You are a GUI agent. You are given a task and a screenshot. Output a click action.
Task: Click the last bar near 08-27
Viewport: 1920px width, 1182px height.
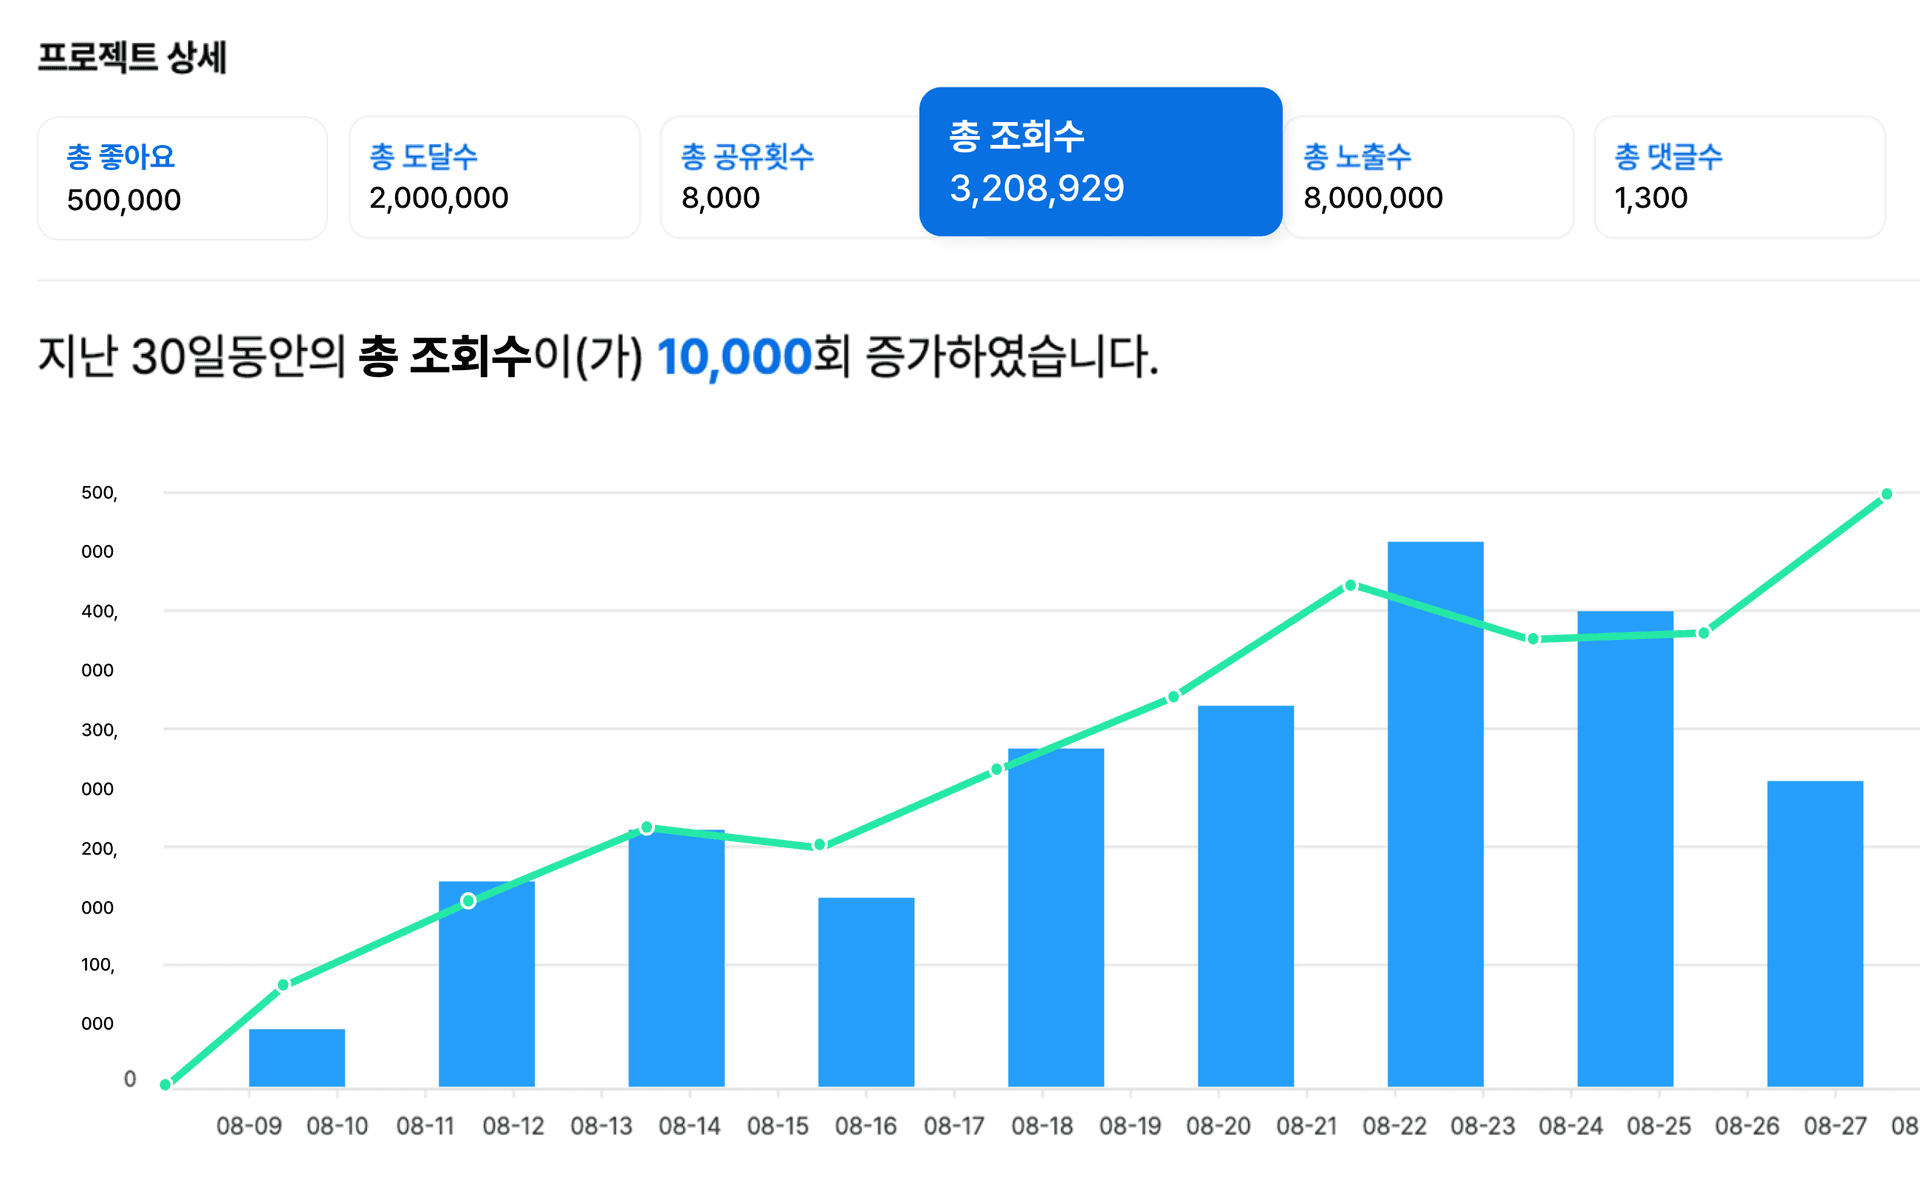tap(1814, 935)
